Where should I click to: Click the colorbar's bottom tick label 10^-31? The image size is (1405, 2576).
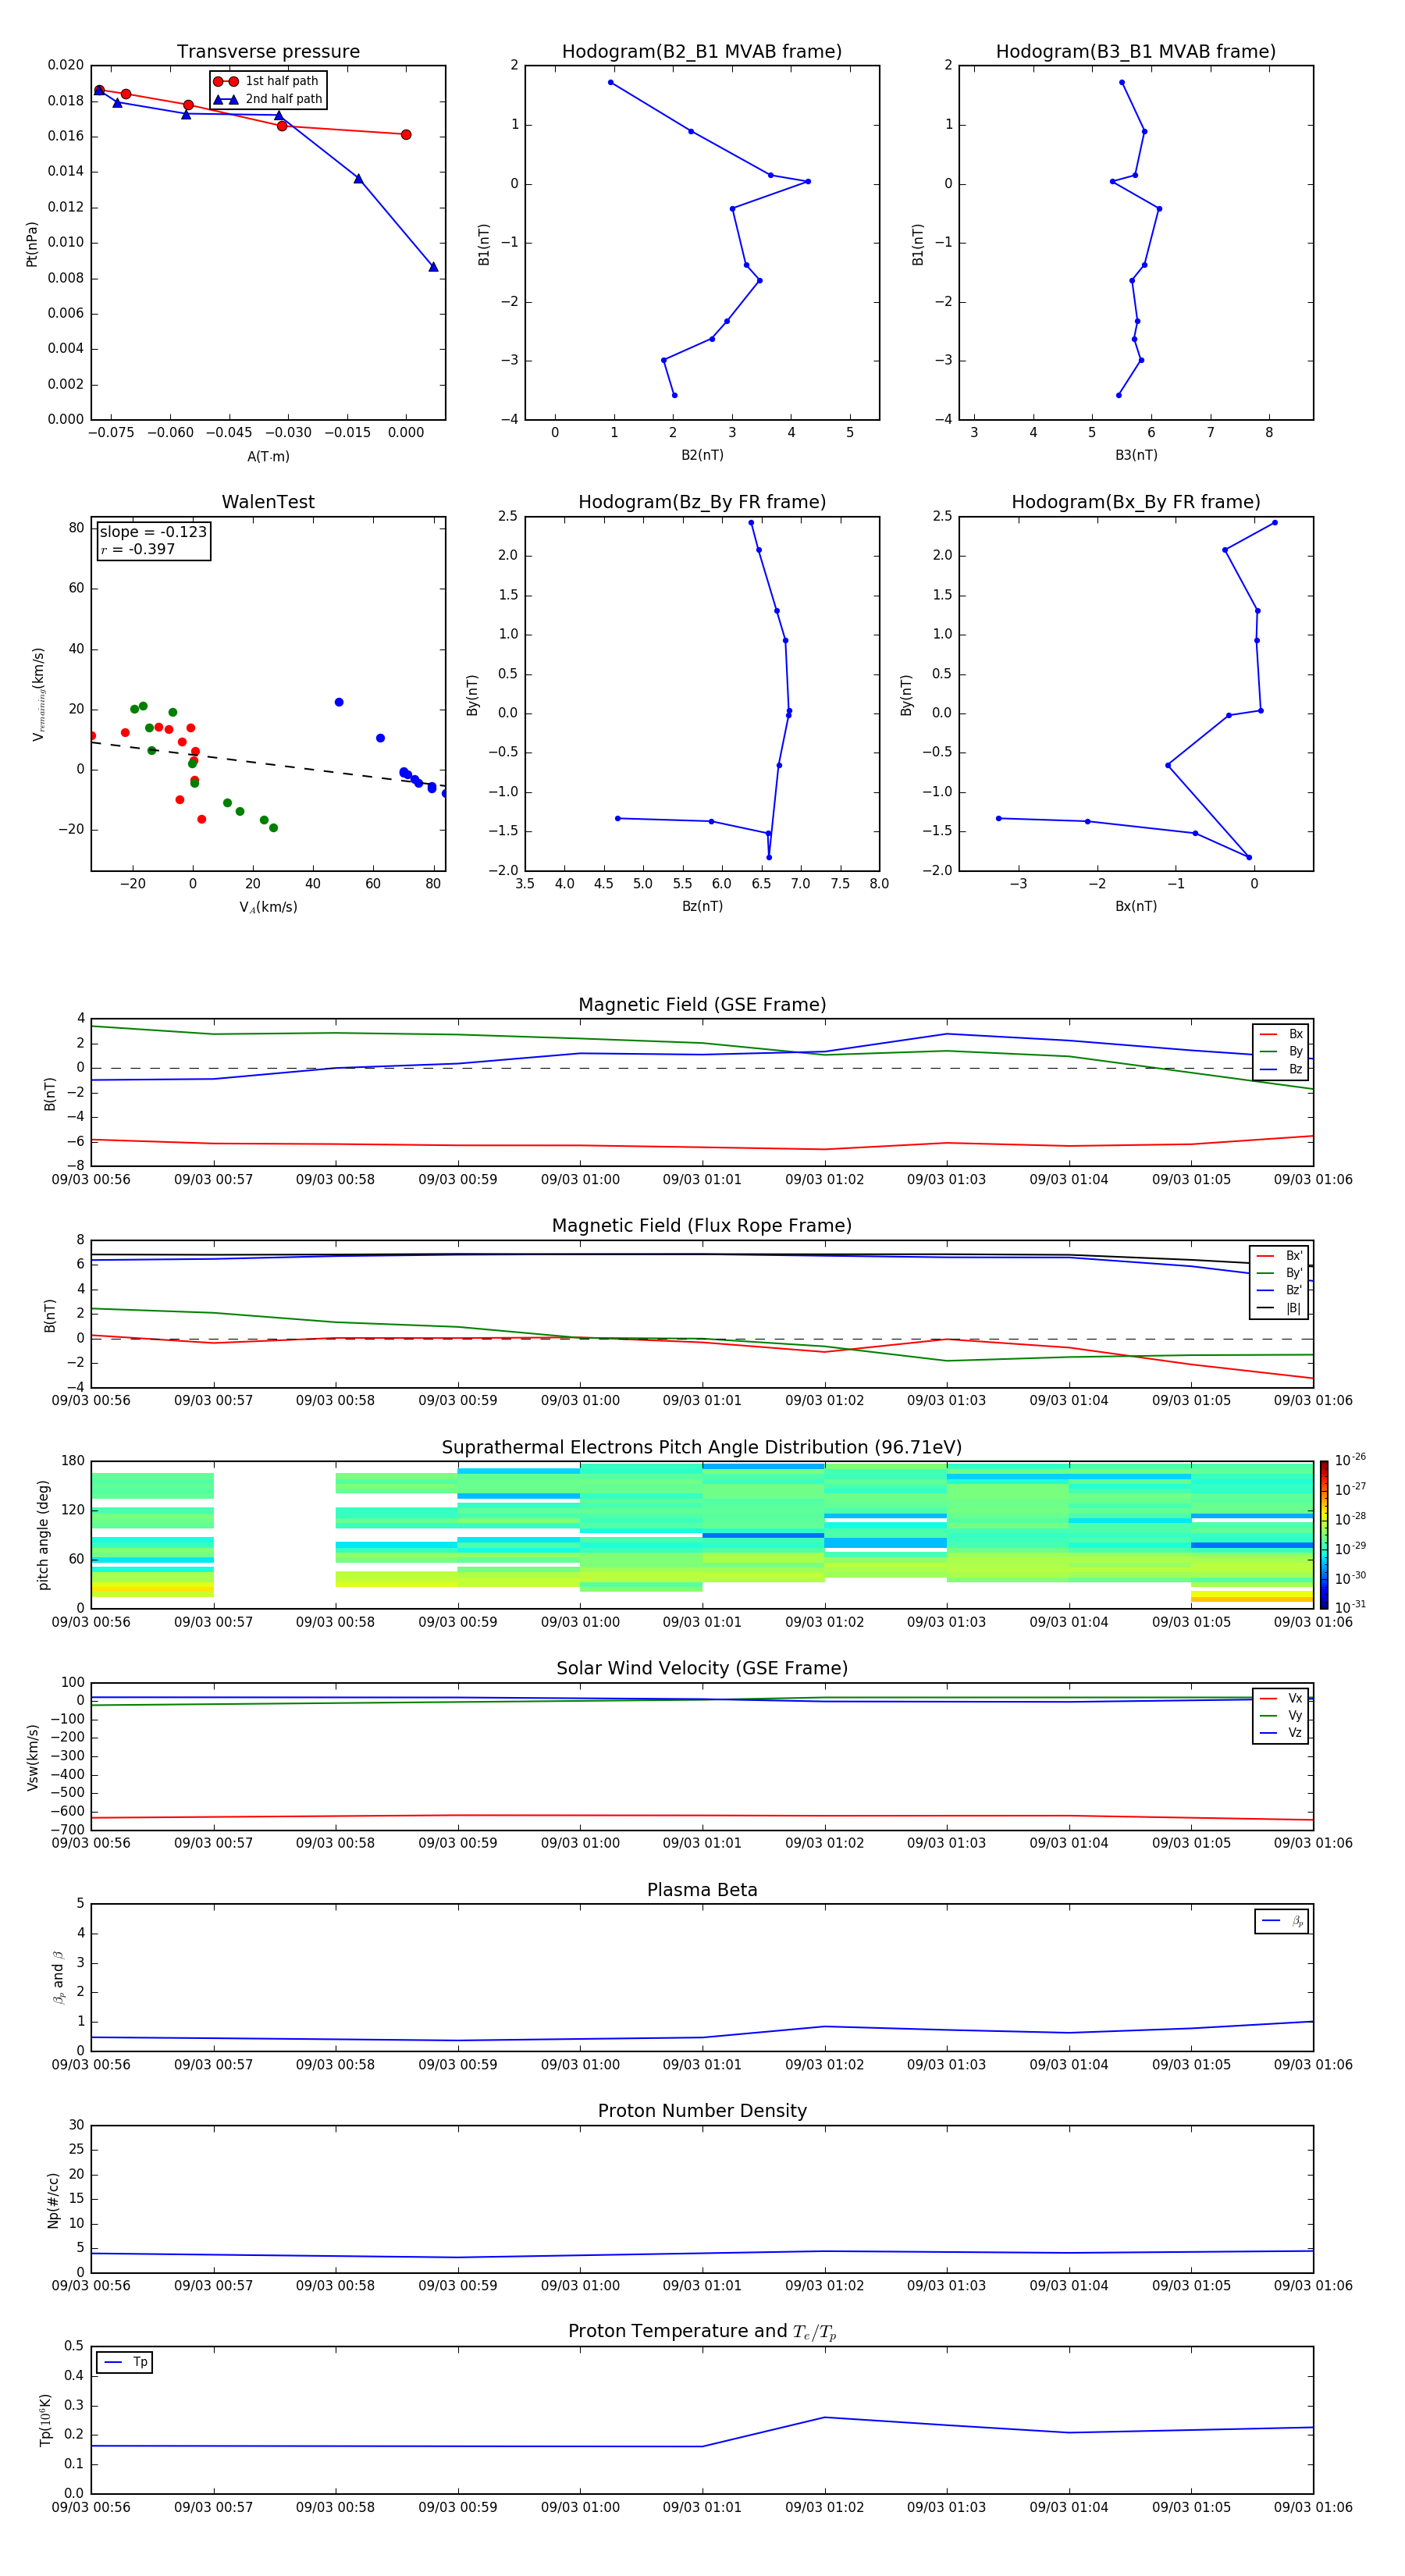pyautogui.click(x=1350, y=1607)
